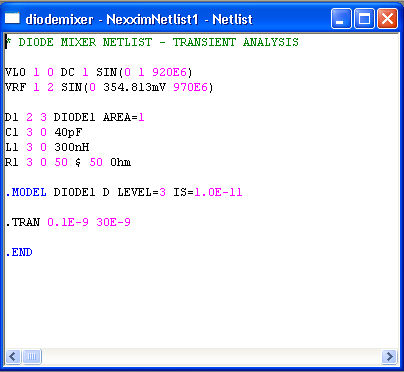
Task: Click the .TRAN statement line
Action: click(68, 222)
